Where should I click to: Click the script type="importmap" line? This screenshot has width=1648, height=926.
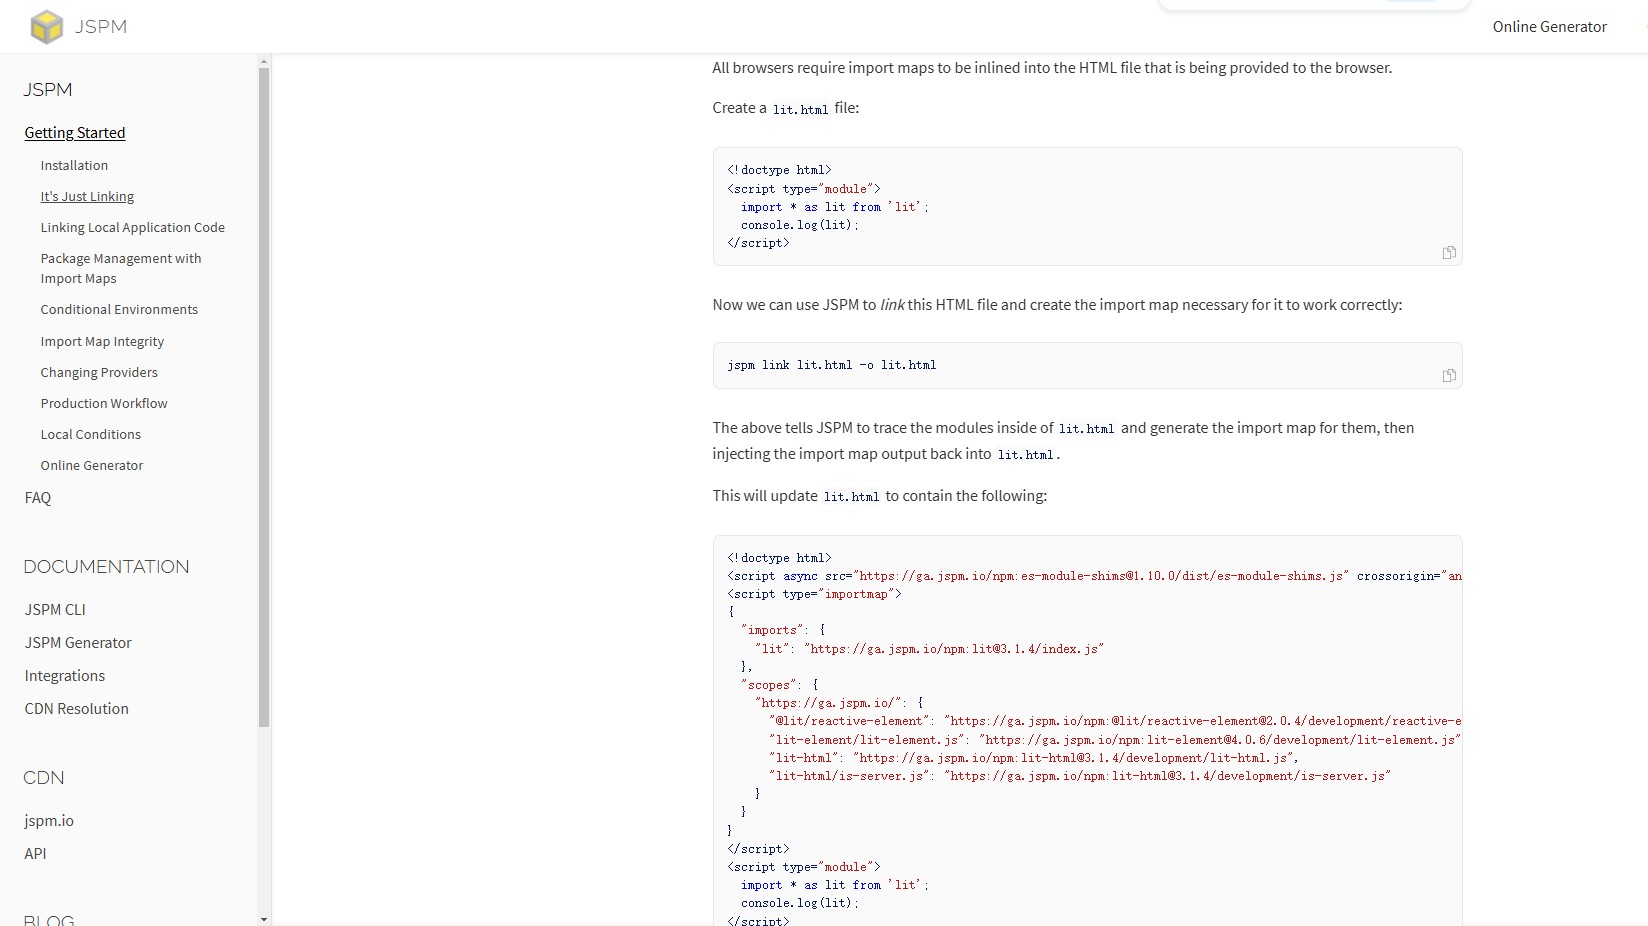(x=814, y=594)
